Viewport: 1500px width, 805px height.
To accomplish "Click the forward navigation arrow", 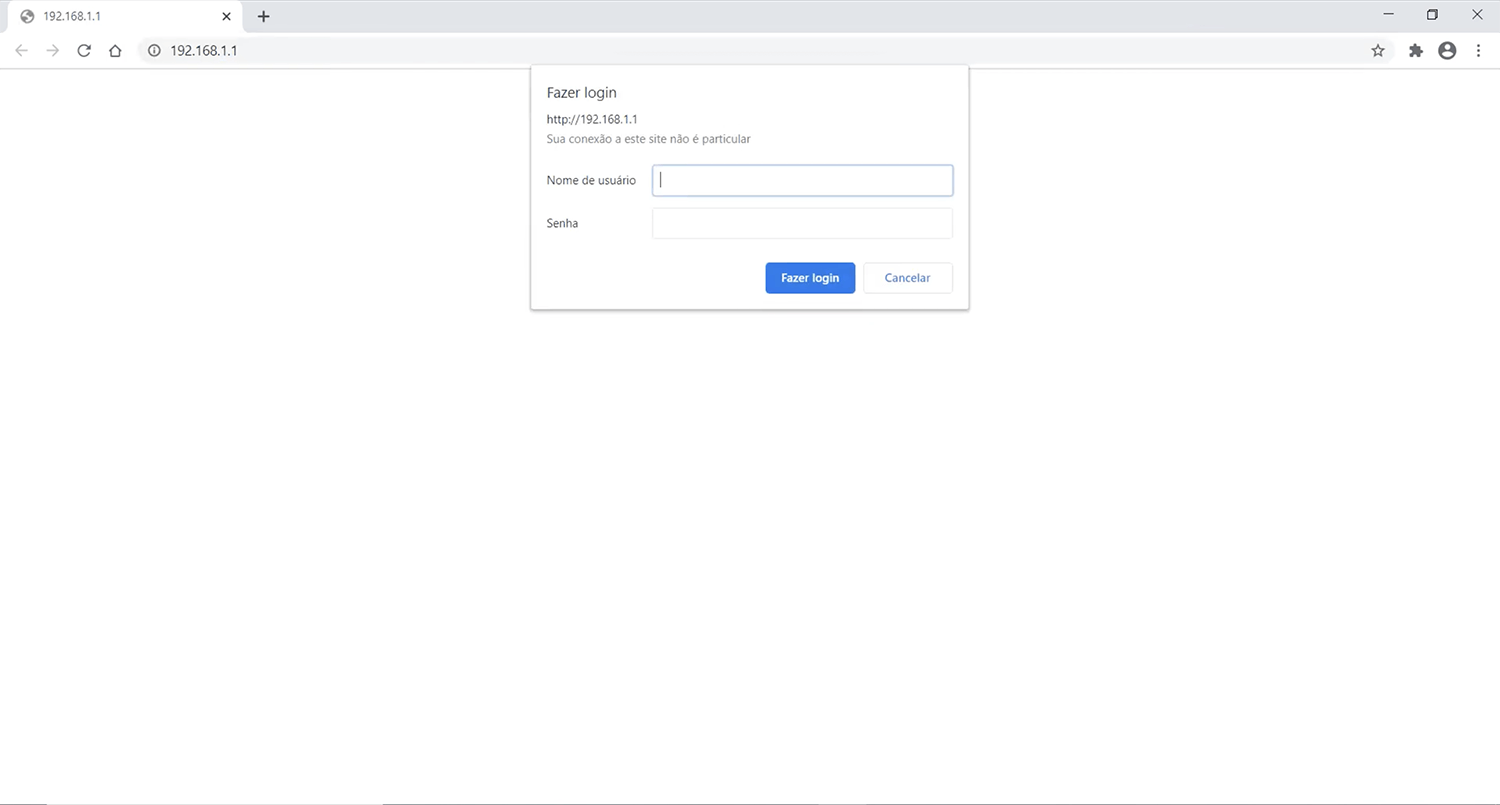I will tap(53, 51).
